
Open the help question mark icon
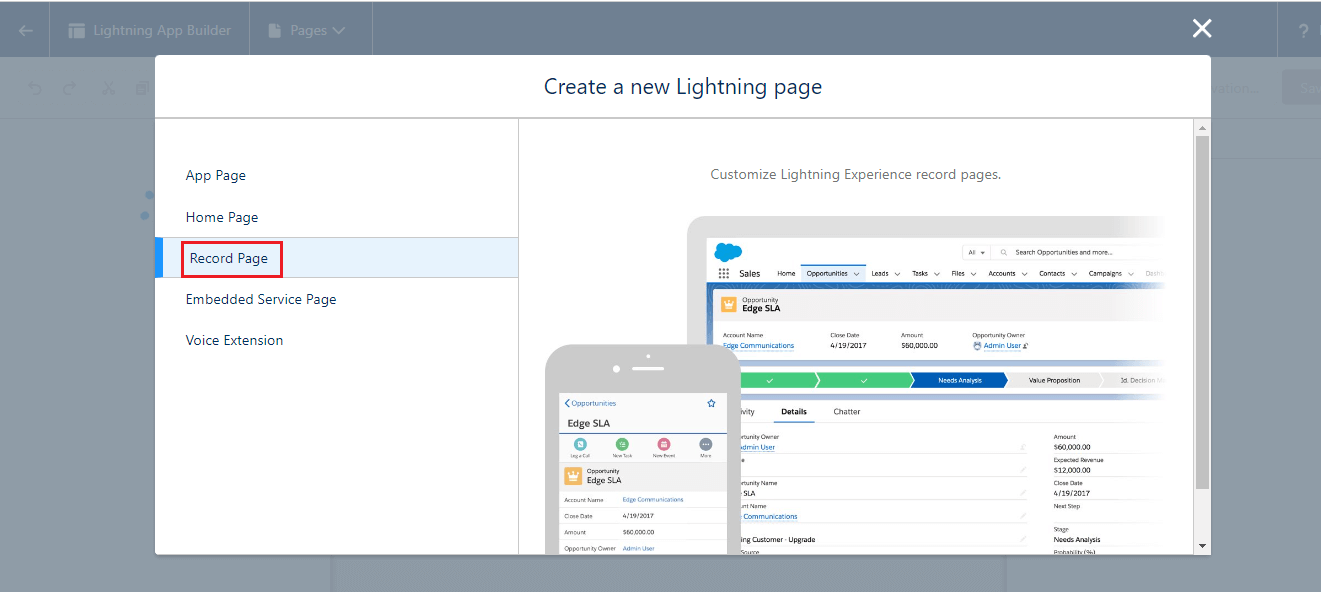point(1302,28)
